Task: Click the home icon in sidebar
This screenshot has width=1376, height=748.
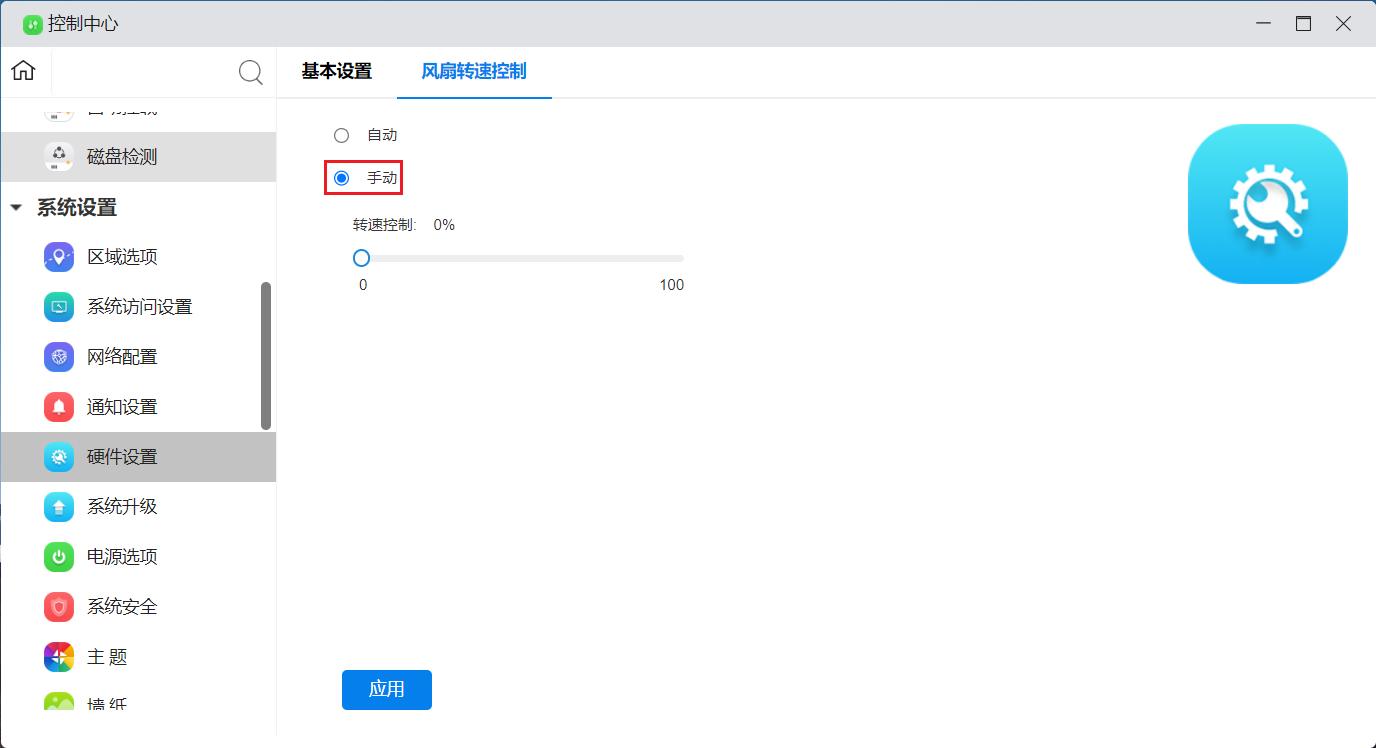Action: tap(23, 71)
